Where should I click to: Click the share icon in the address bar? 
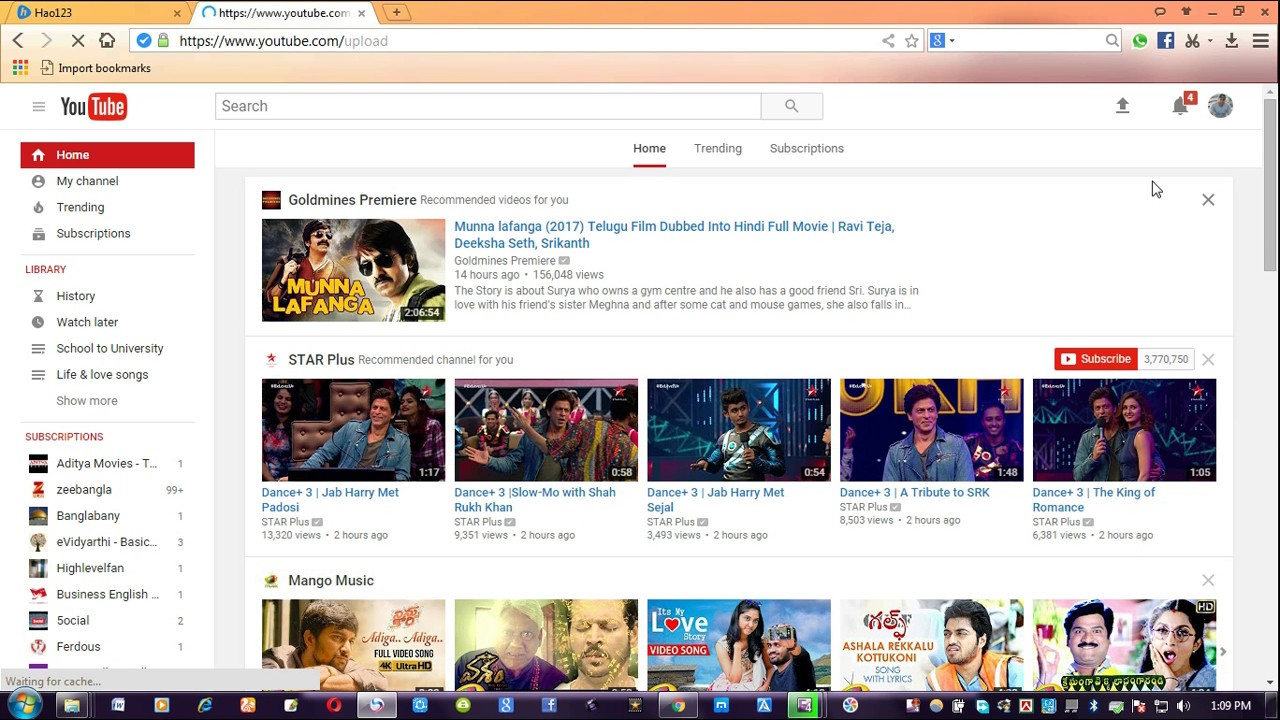888,41
